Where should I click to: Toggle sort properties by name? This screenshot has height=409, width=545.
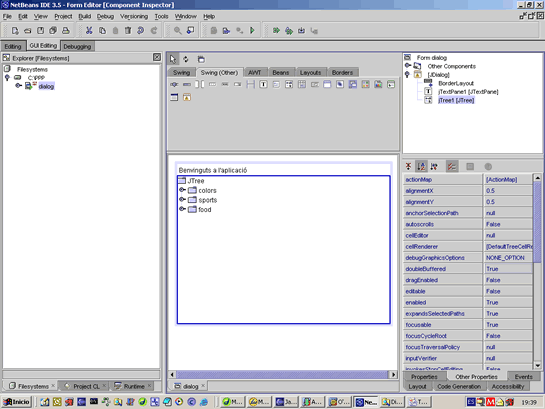[x=421, y=166]
